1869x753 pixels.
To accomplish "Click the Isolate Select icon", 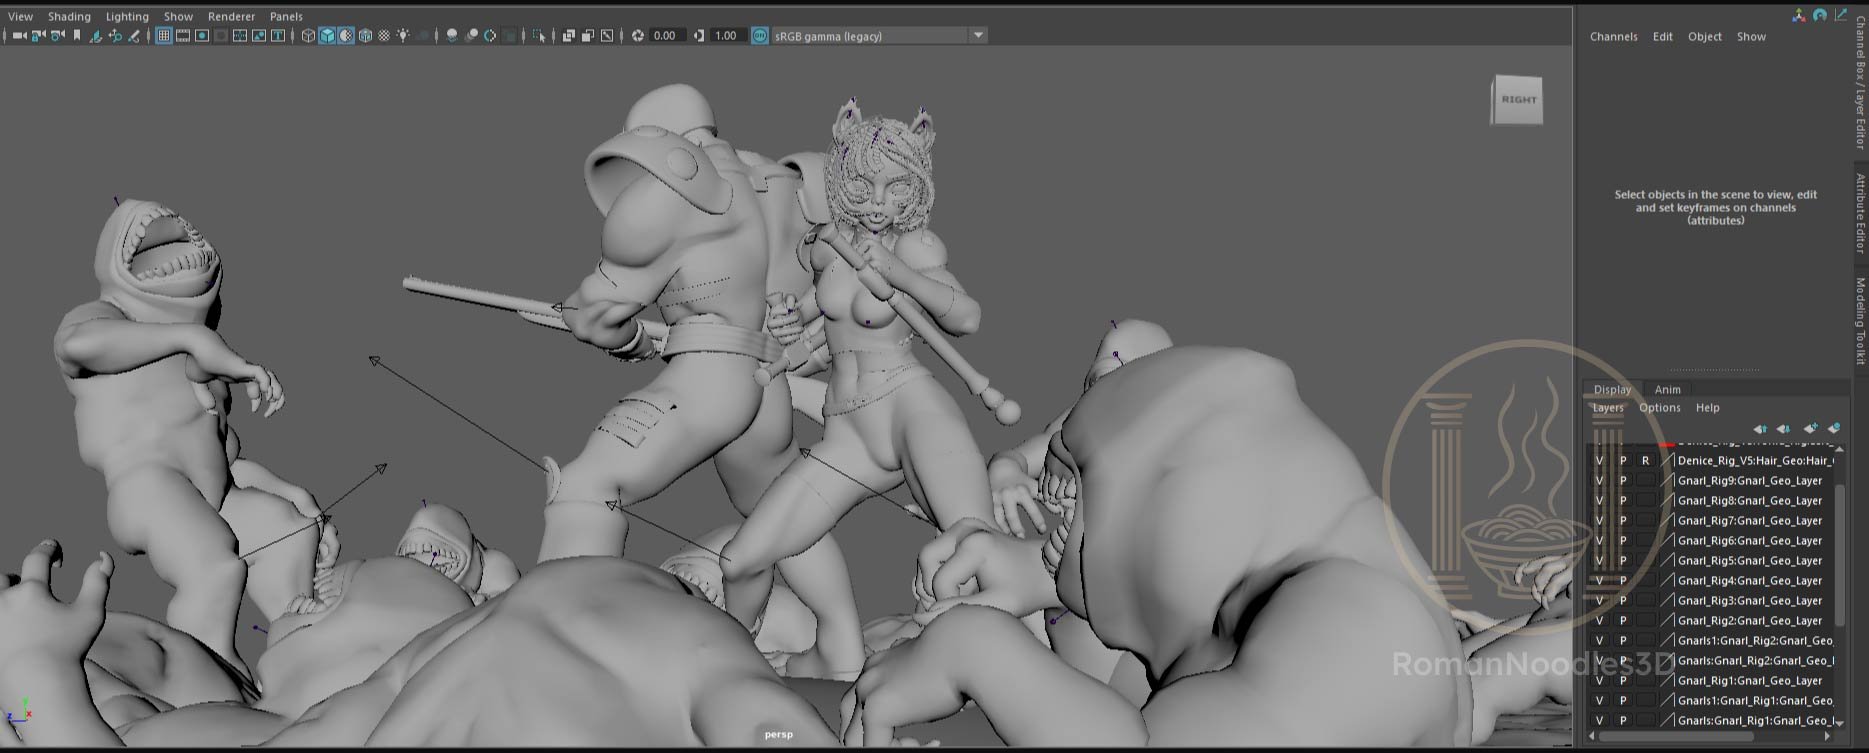I will coord(540,35).
